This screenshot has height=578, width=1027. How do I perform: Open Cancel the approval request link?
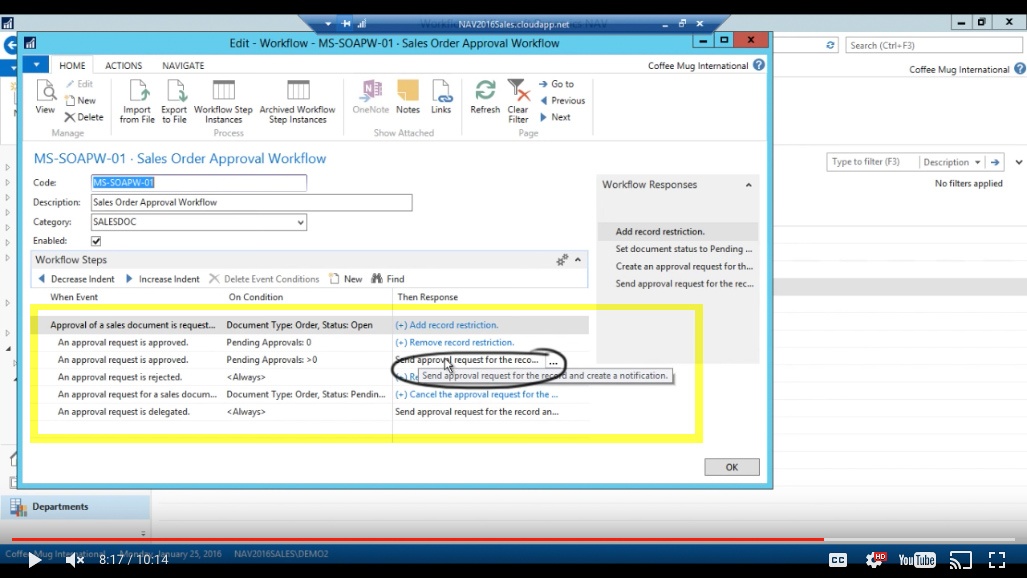point(476,395)
